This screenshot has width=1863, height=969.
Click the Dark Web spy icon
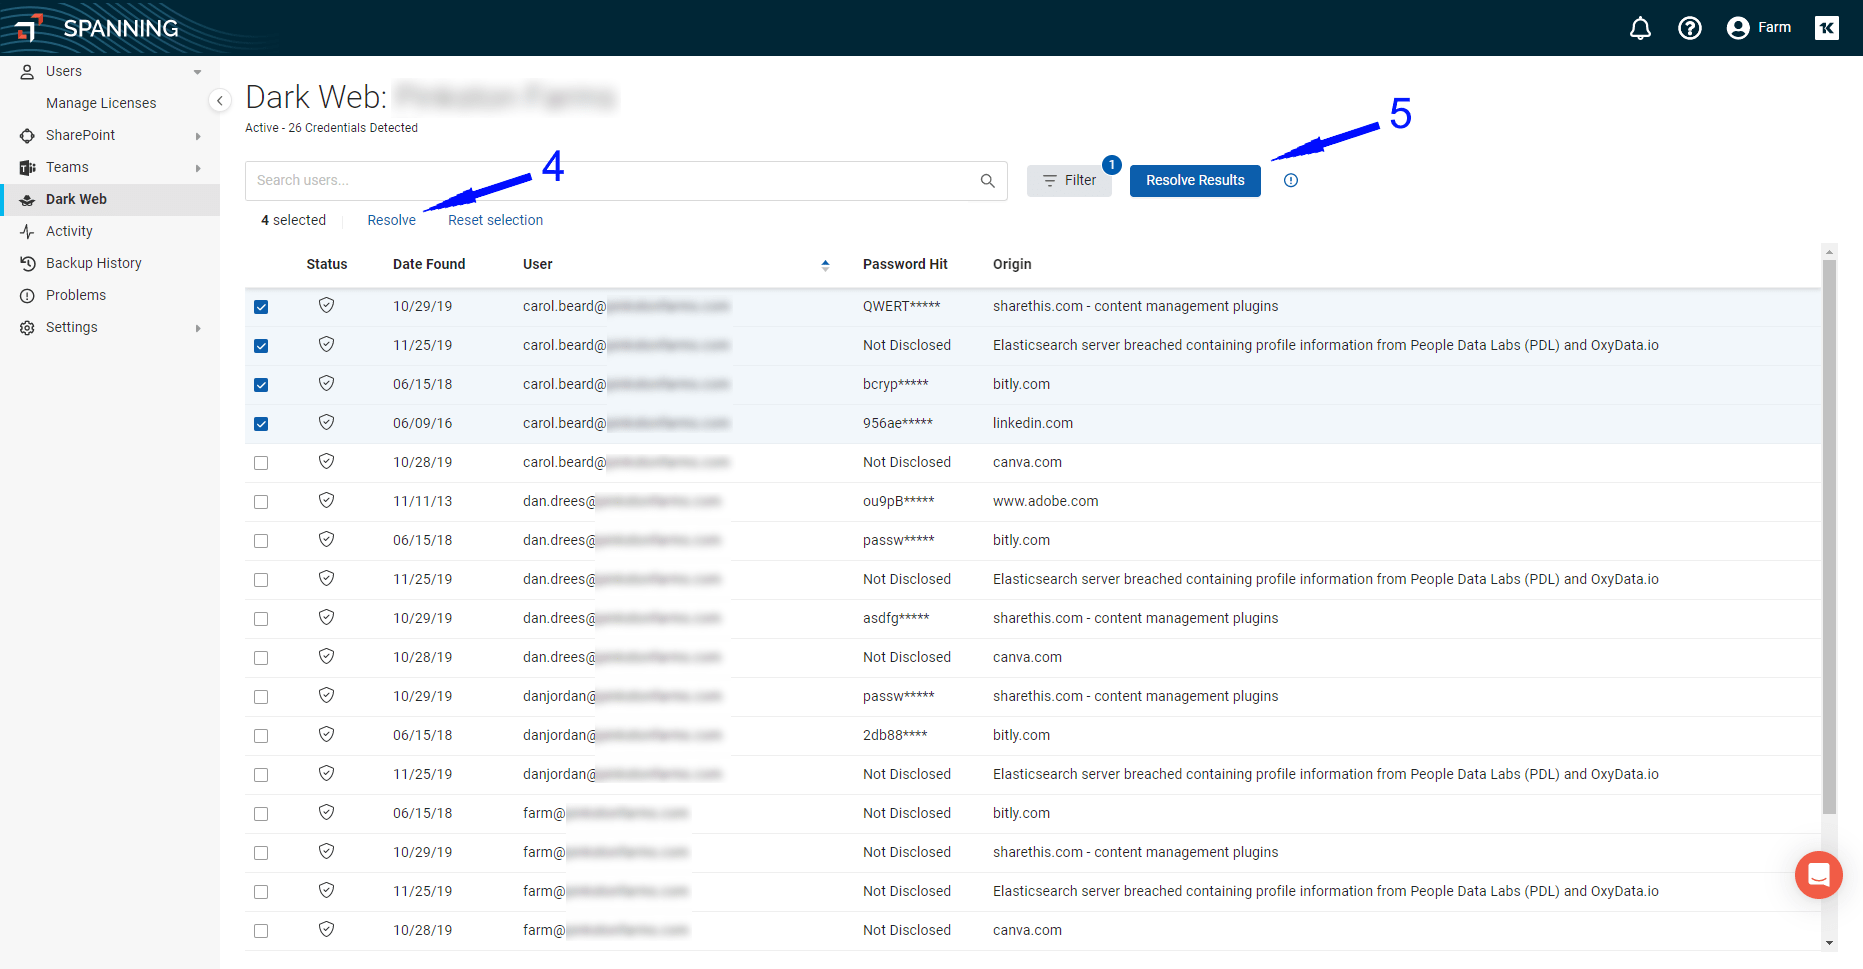click(27, 200)
